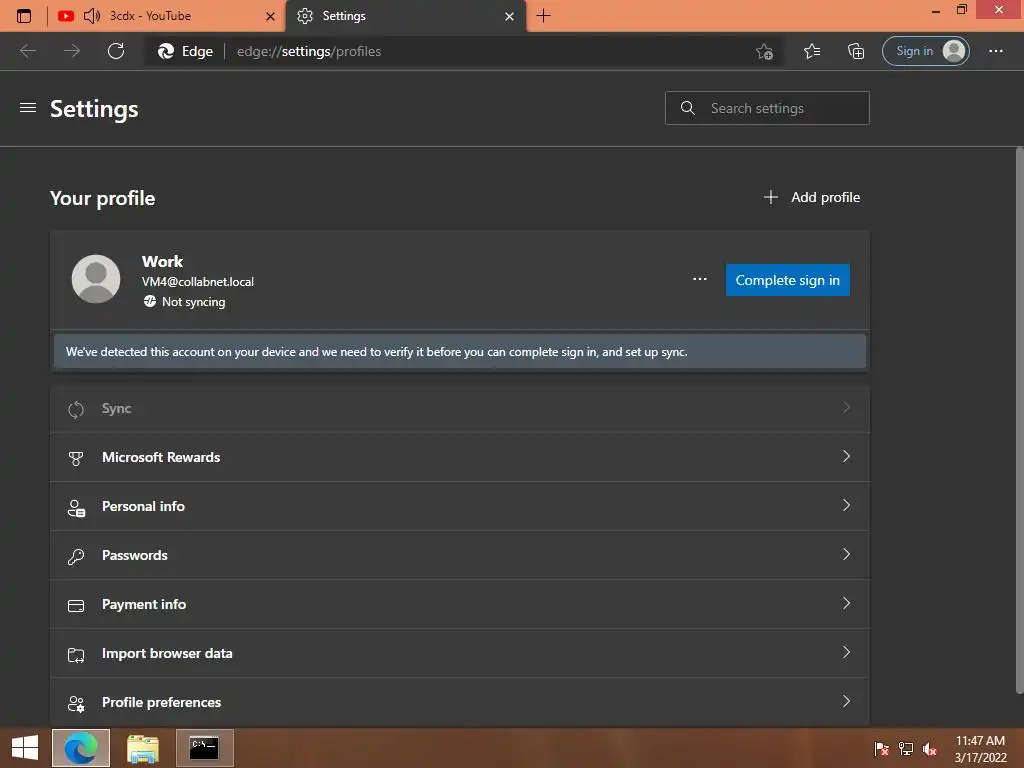Open the Payment info row

[x=460, y=604]
